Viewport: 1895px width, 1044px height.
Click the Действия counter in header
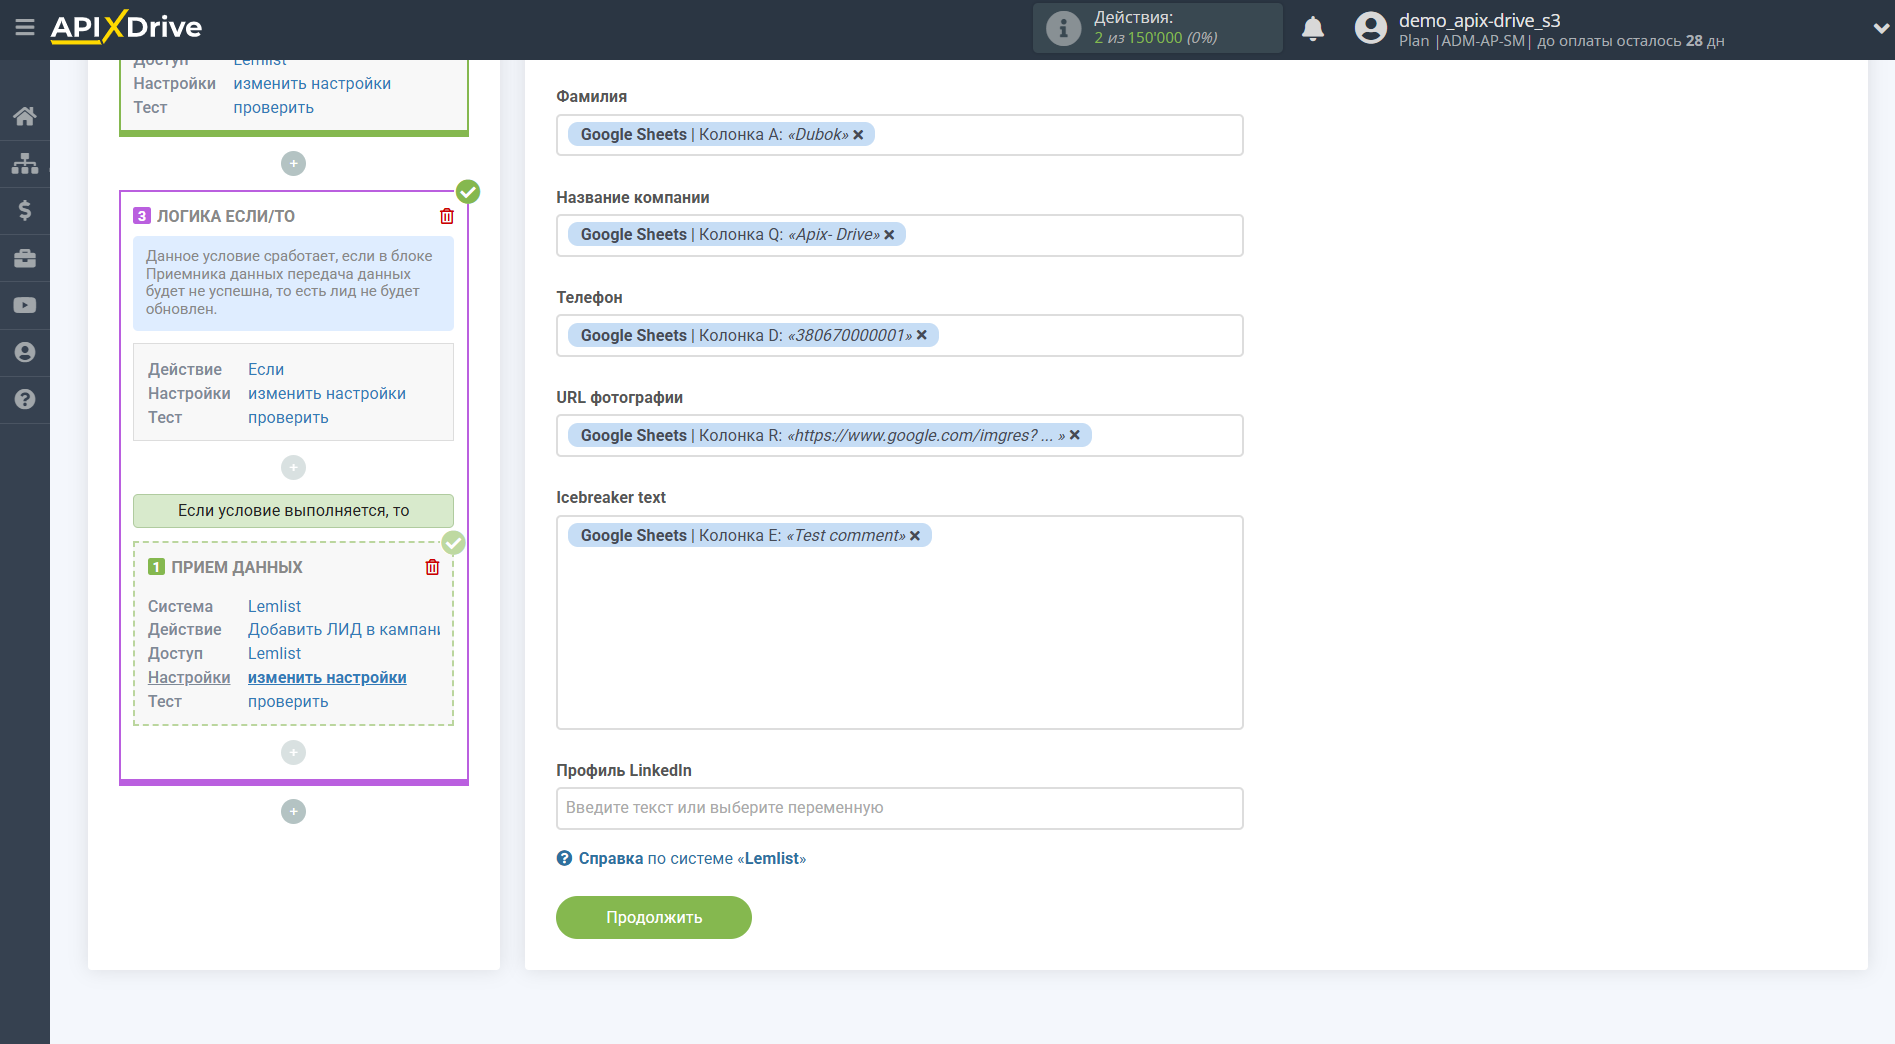point(1156,28)
